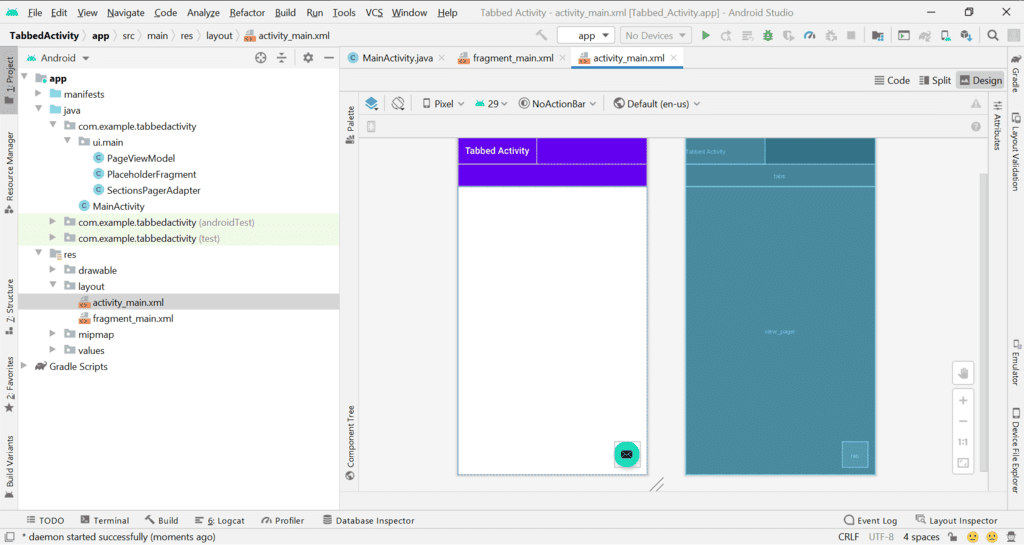Expand the drawable folder

coord(53,269)
